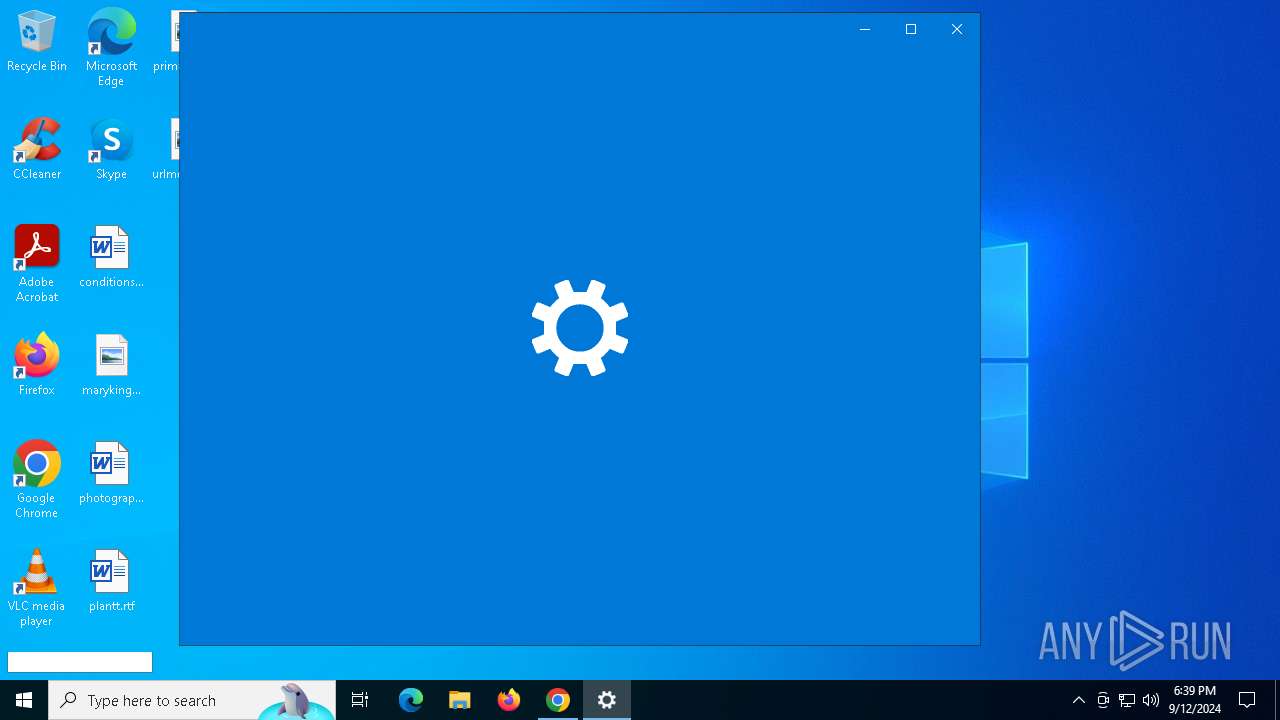Viewport: 1280px width, 720px height.
Task: Select the conditions Word document icon
Action: 111,257
